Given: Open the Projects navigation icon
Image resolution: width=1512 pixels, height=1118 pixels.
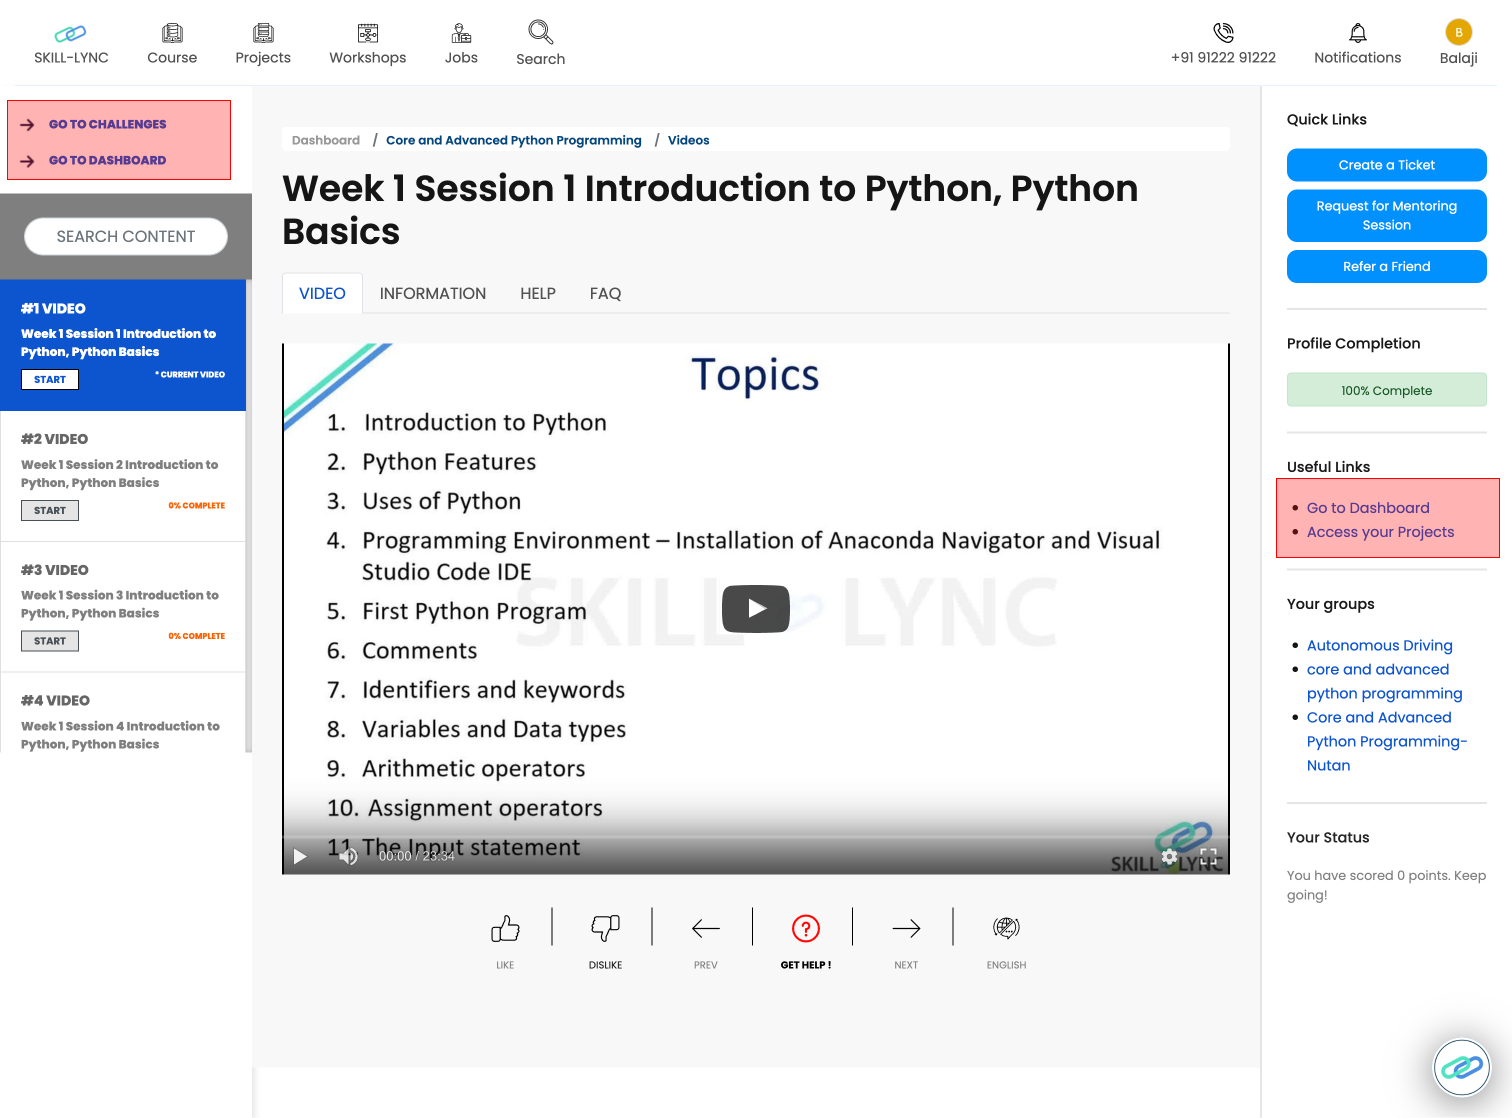Looking at the screenshot, I should click(x=263, y=33).
